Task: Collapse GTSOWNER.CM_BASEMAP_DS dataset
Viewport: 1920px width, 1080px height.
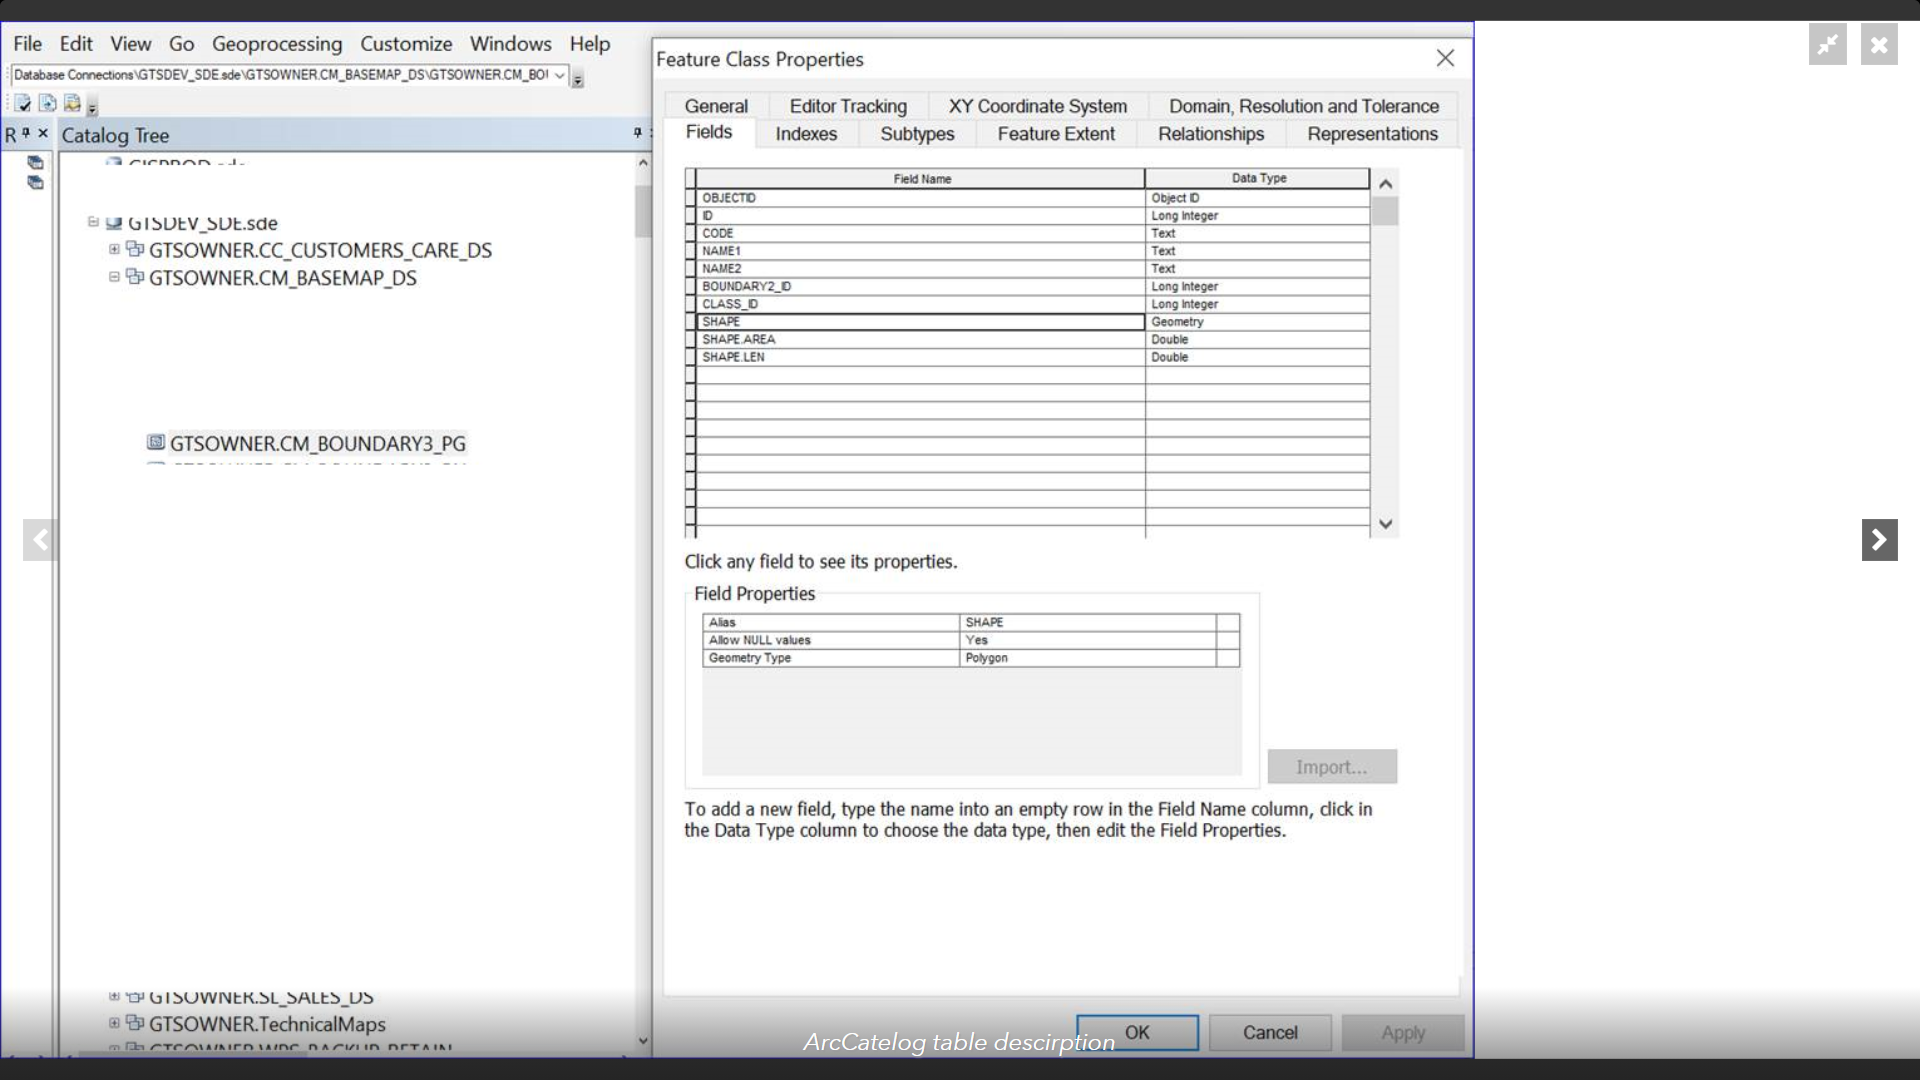Action: [x=114, y=277]
